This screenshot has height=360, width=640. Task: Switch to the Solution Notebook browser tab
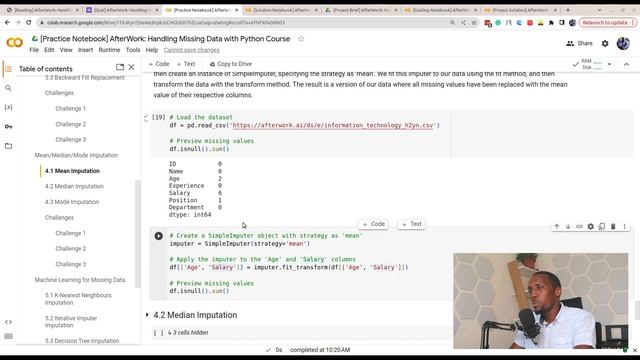click(280, 9)
